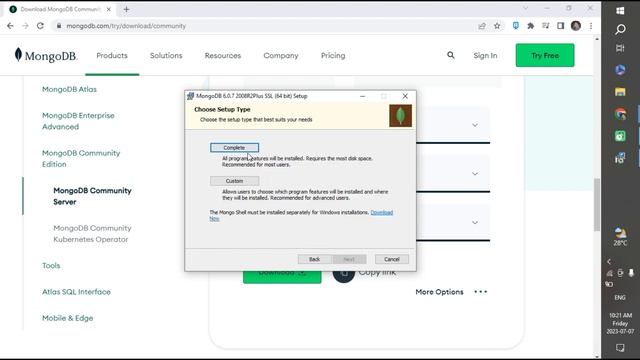
Task: Open File Explorer from the taskbar
Action: click(x=620, y=92)
